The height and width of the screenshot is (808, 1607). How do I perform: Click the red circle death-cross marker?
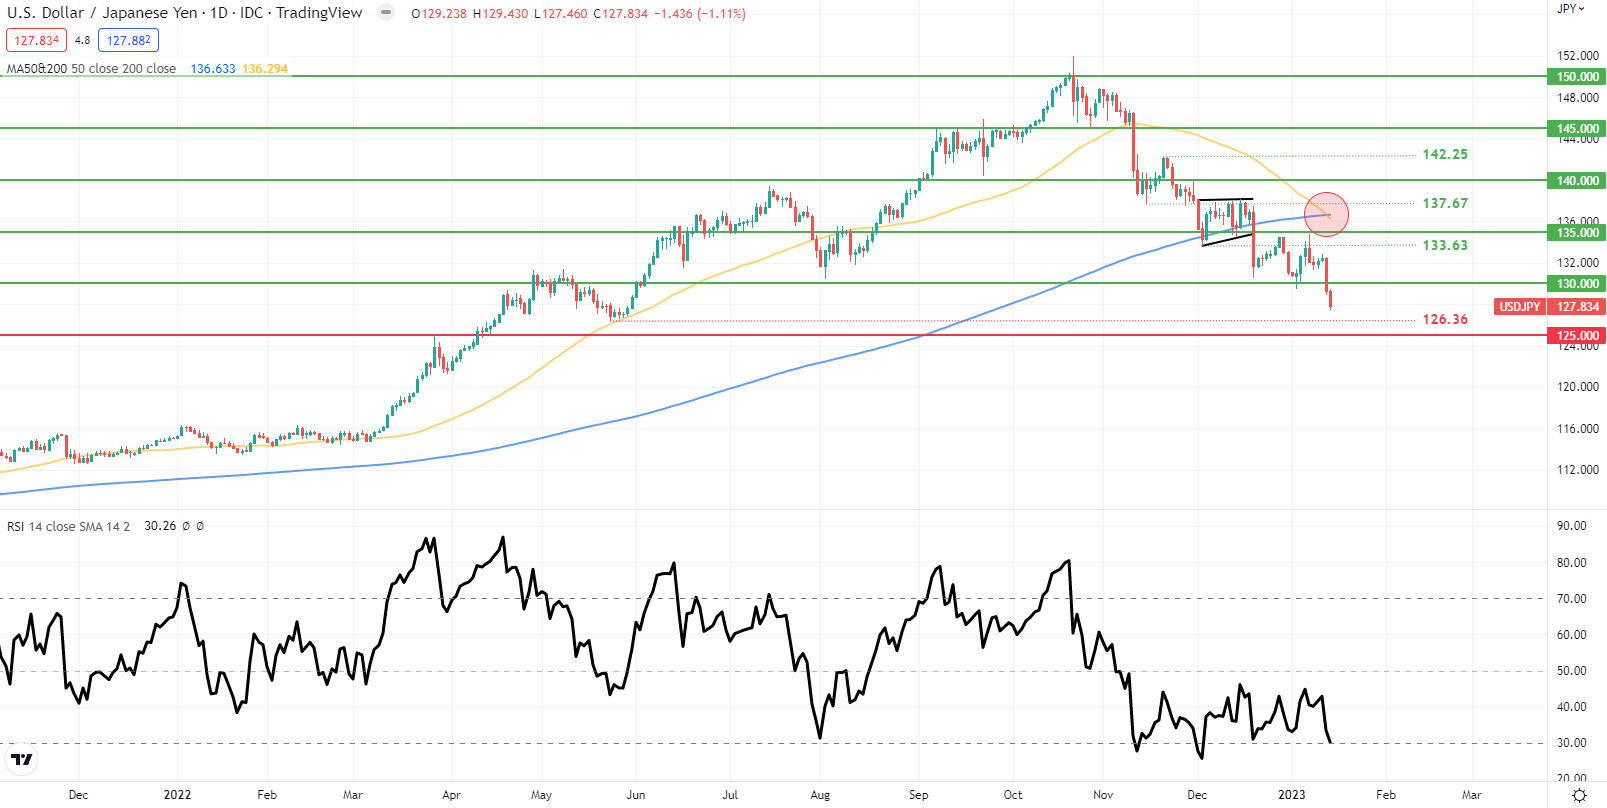pyautogui.click(x=1327, y=214)
